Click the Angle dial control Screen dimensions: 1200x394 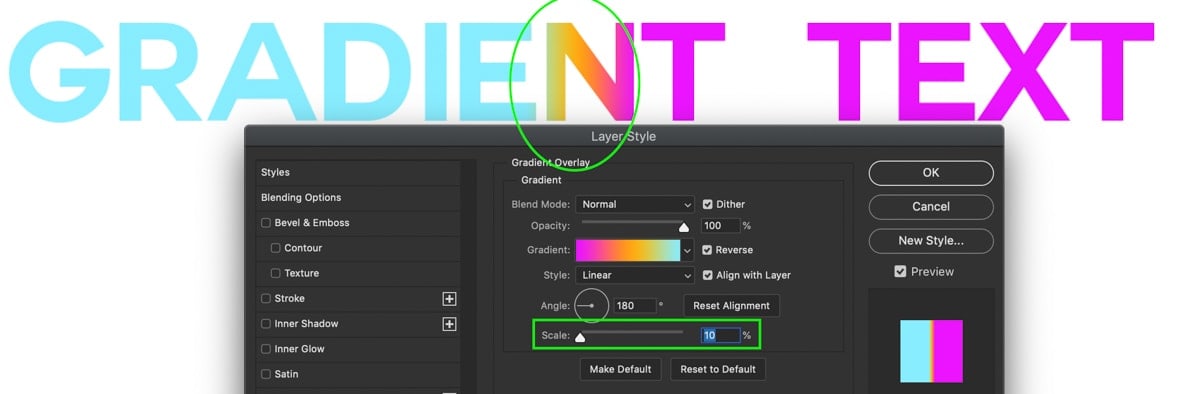pyautogui.click(x=591, y=305)
